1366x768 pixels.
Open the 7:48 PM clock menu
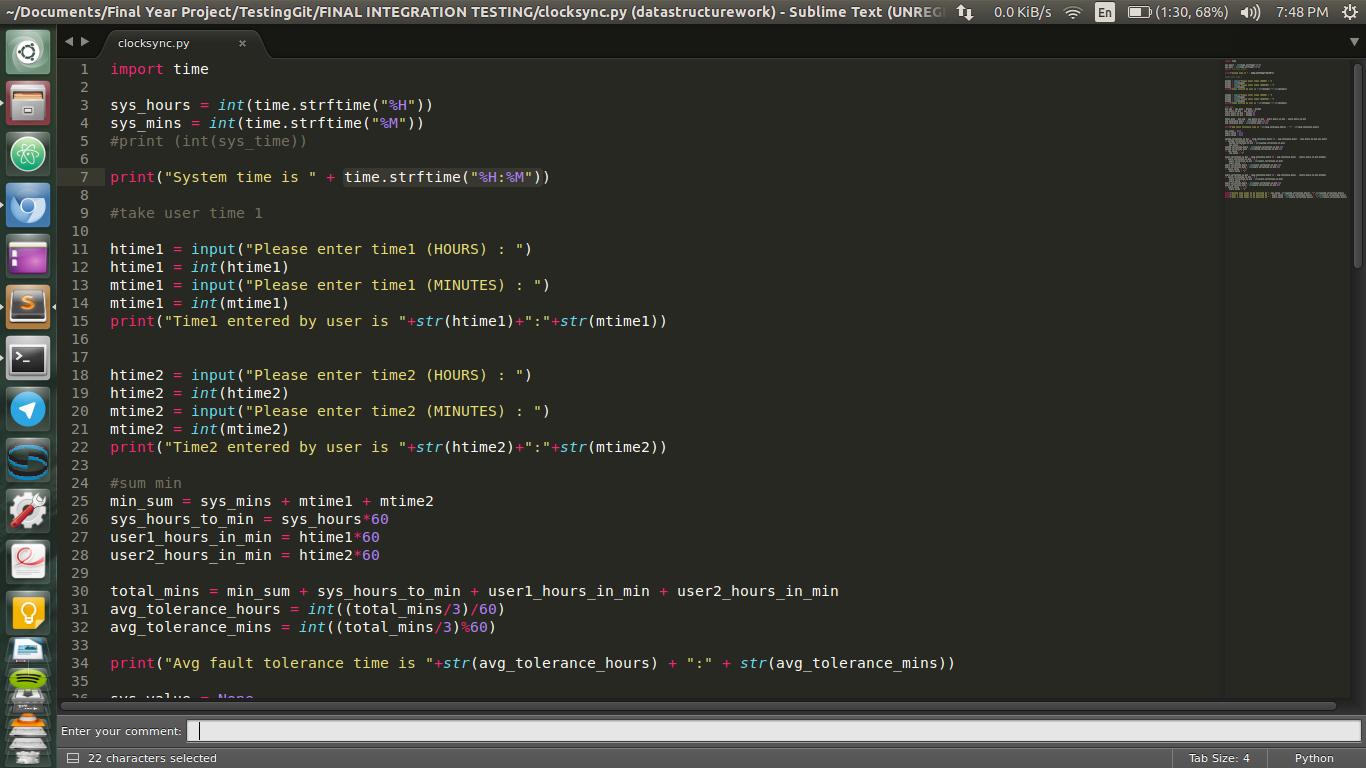(1302, 12)
